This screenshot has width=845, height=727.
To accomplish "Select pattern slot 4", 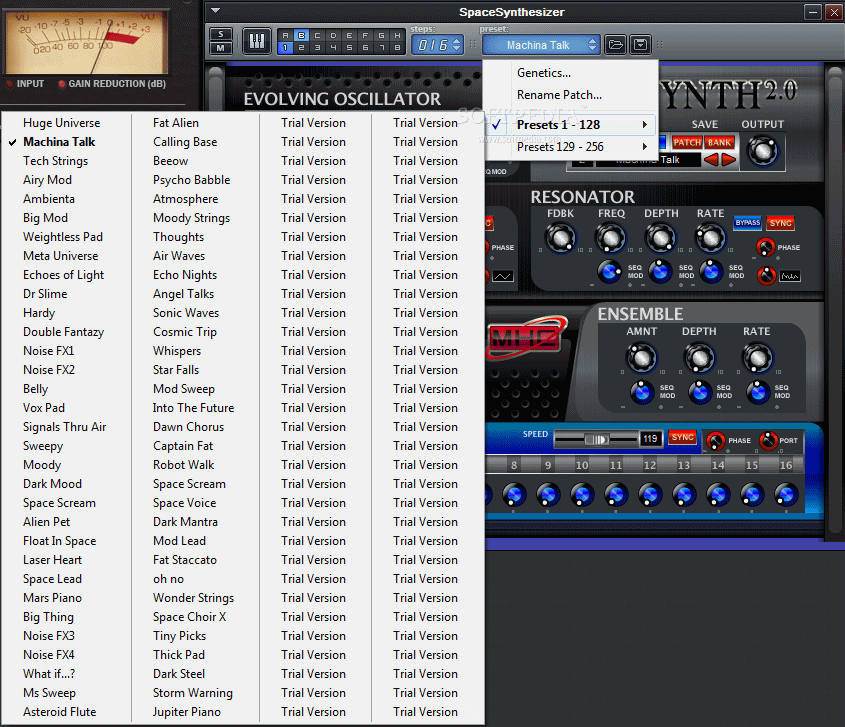I will [333, 47].
